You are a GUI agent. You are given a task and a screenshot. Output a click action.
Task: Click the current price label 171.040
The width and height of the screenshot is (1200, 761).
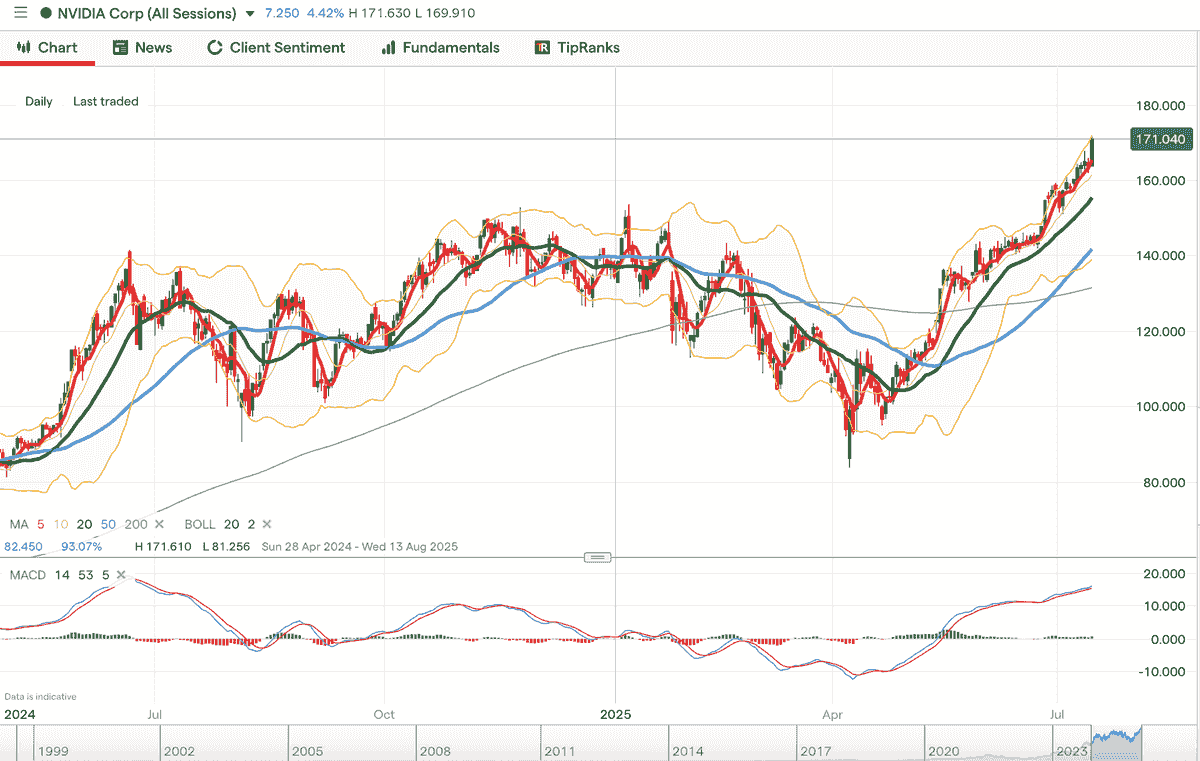[1161, 140]
